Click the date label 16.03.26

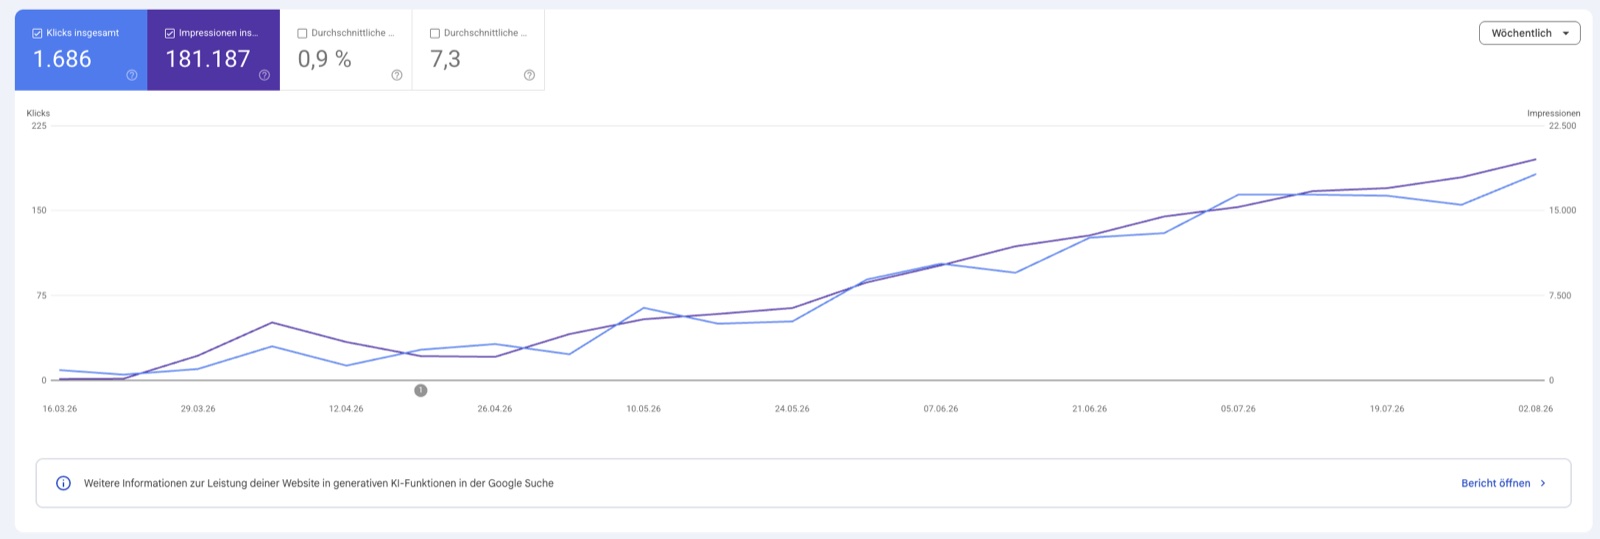pyautogui.click(x=60, y=409)
